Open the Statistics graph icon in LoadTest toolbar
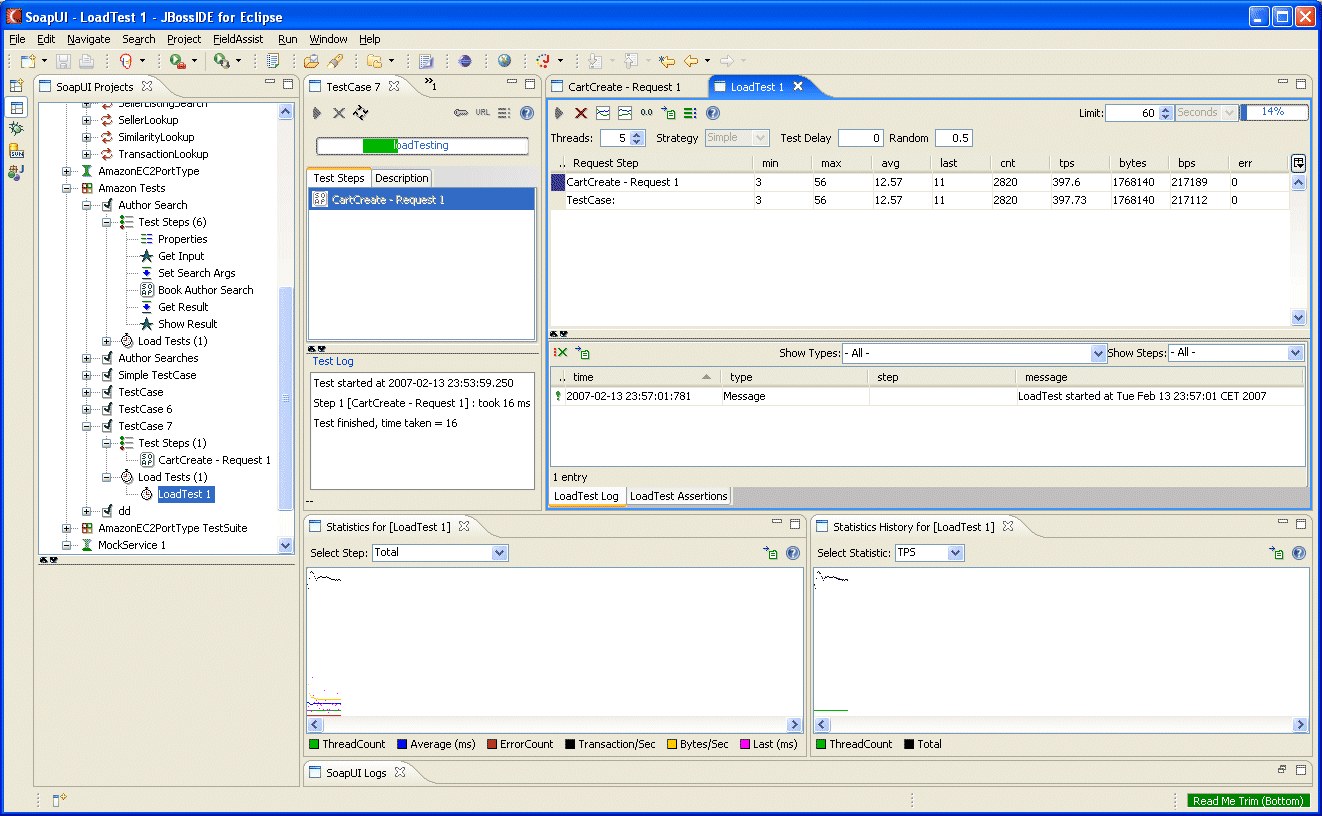1322x816 pixels. [x=602, y=112]
